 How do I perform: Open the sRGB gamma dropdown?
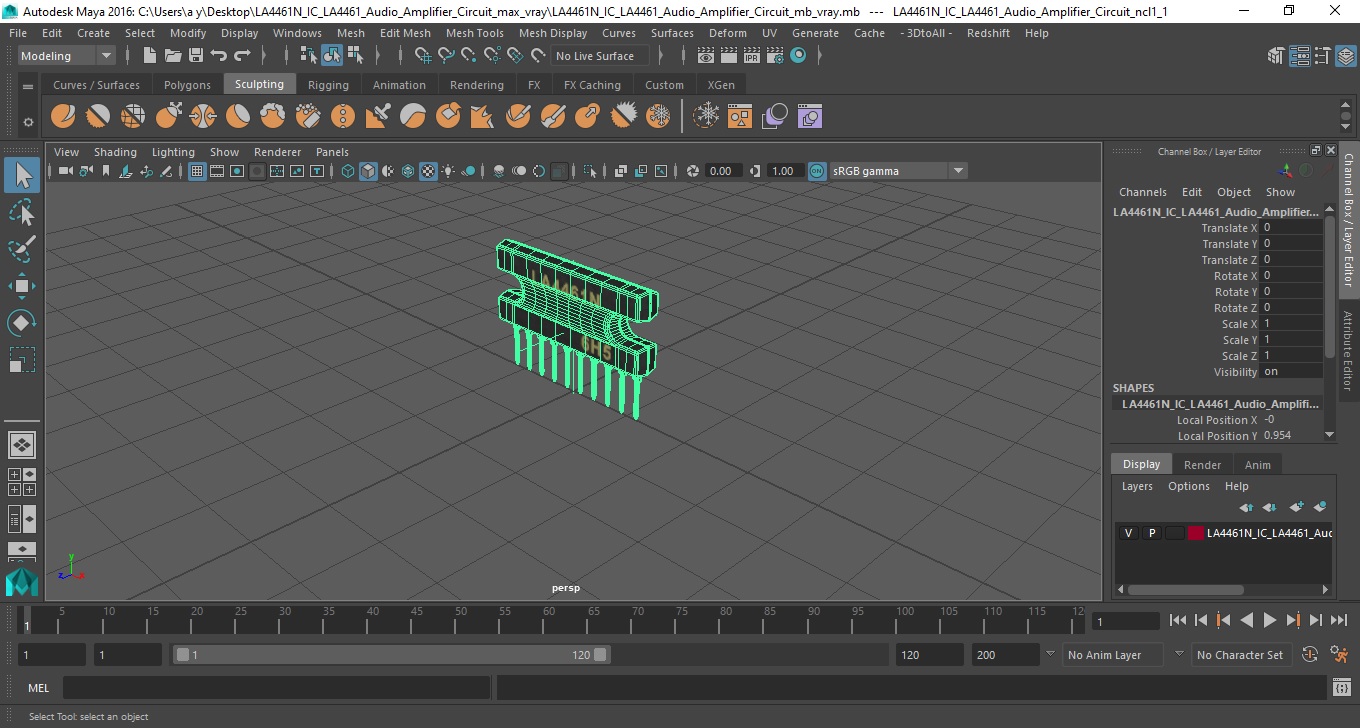pyautogui.click(x=898, y=171)
